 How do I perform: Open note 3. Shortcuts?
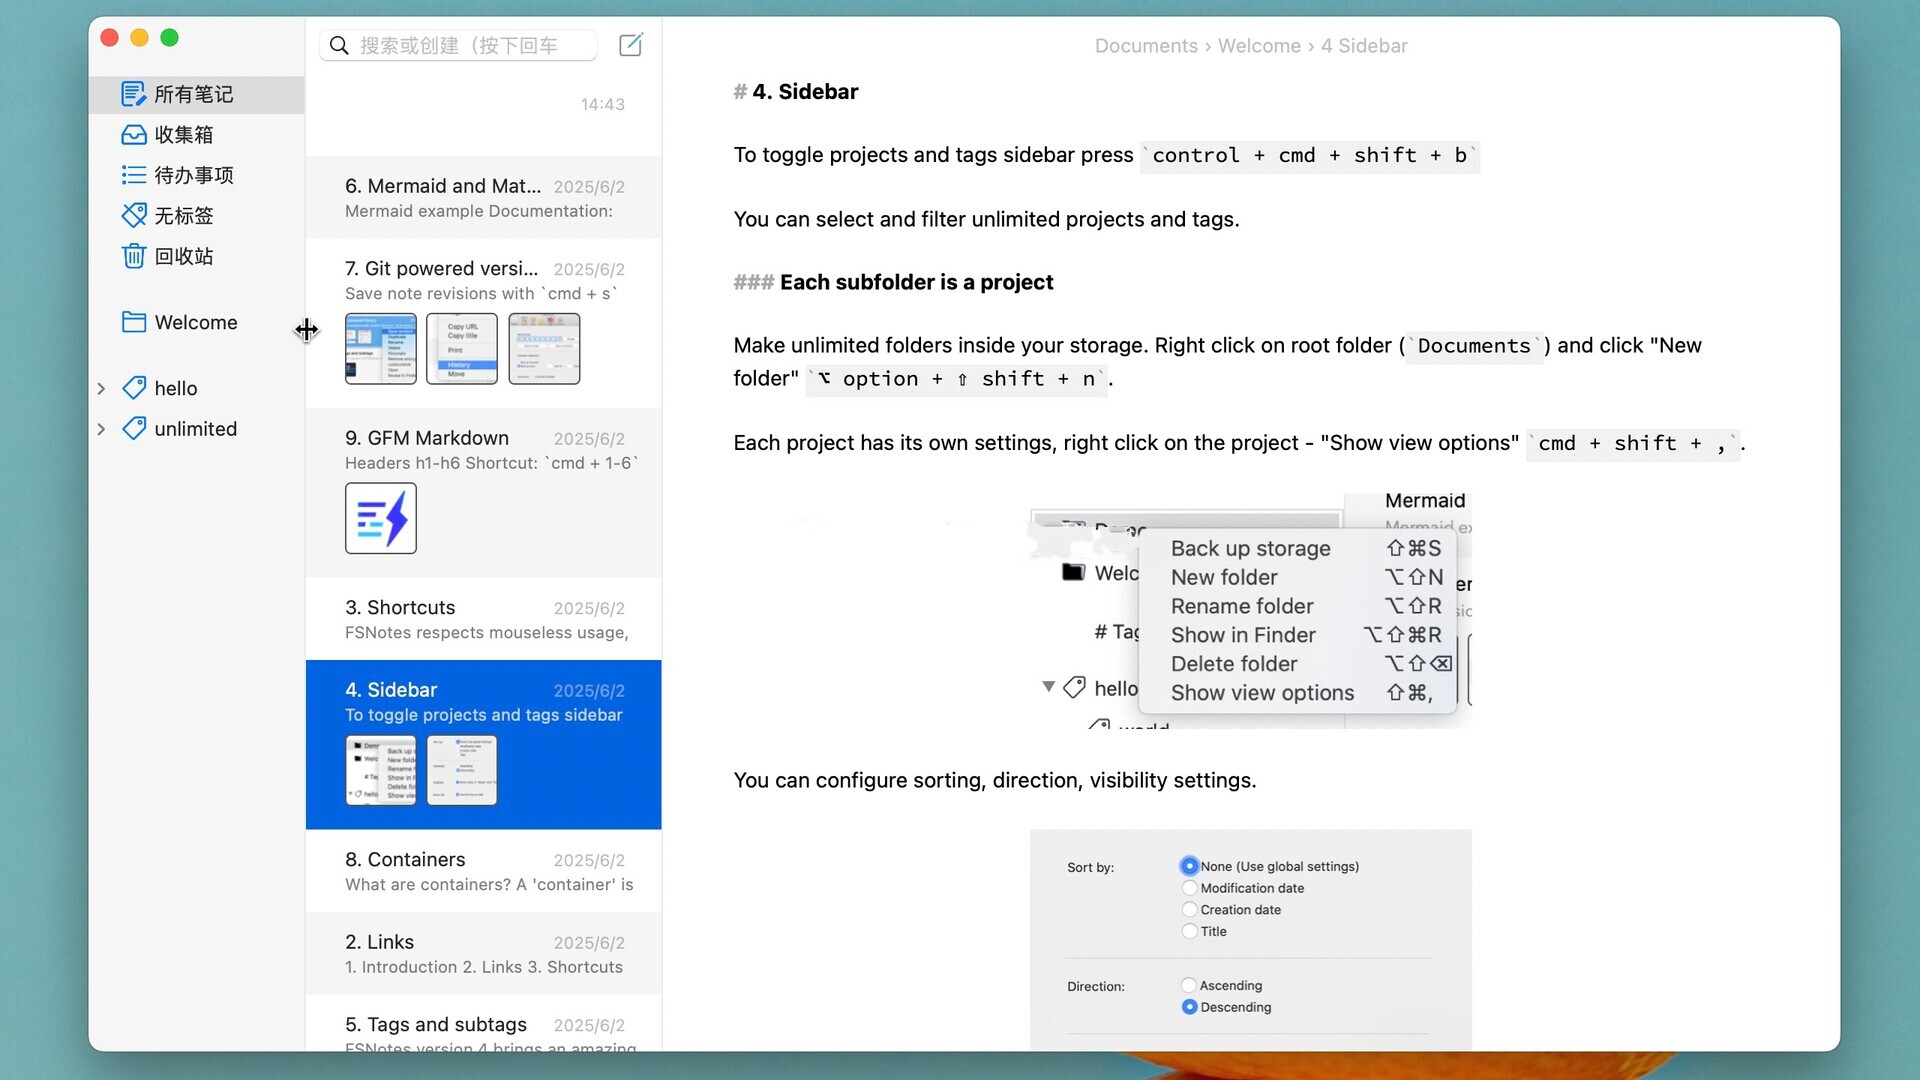pos(484,619)
